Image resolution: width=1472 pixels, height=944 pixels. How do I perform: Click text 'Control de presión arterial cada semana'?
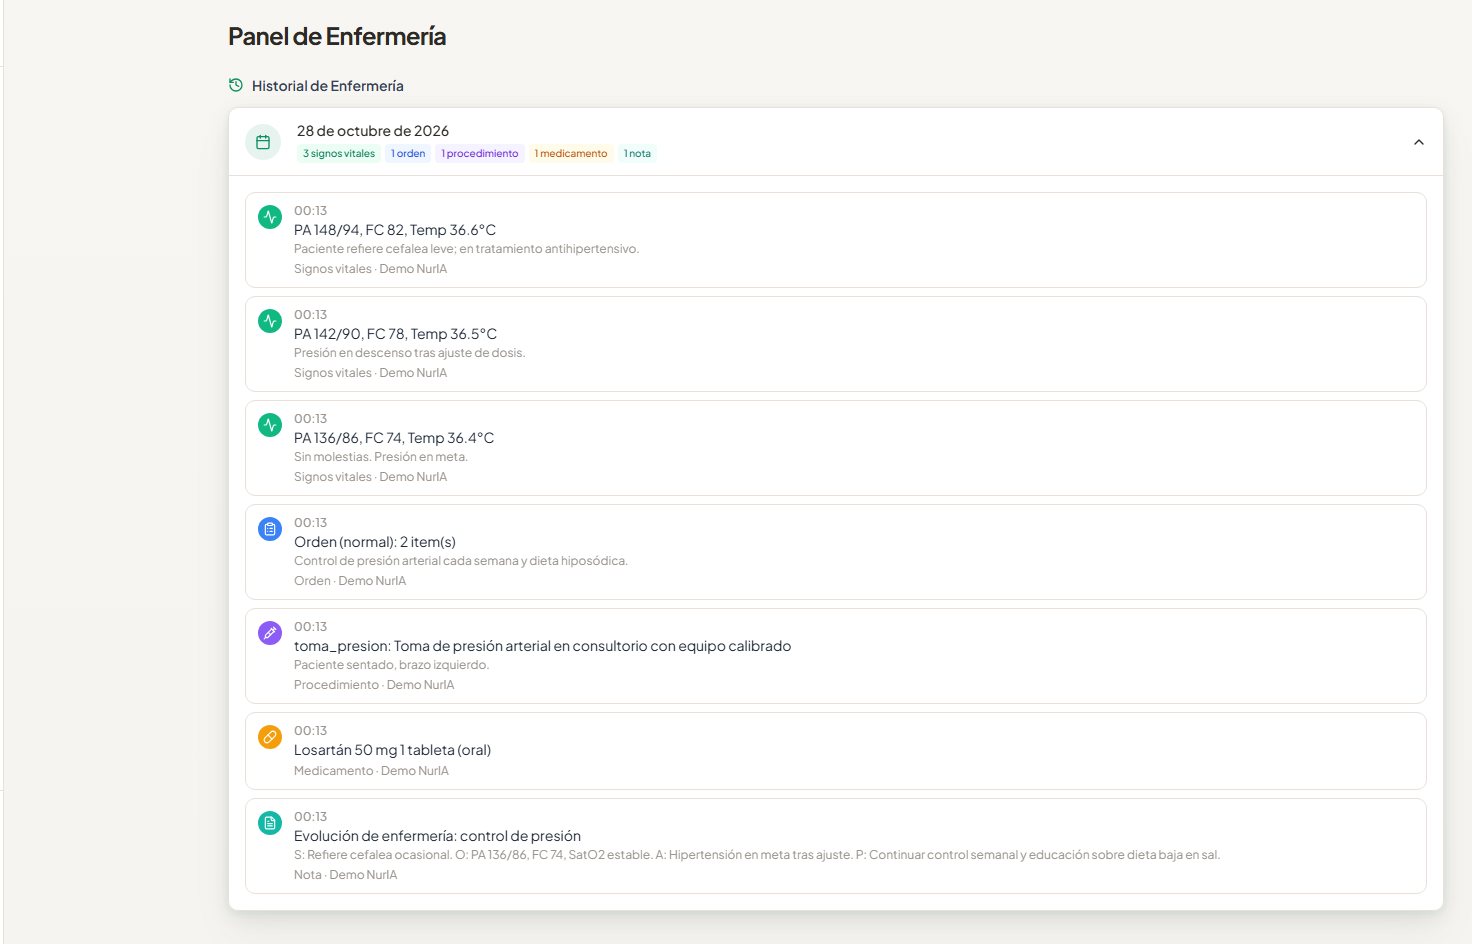[x=461, y=561]
